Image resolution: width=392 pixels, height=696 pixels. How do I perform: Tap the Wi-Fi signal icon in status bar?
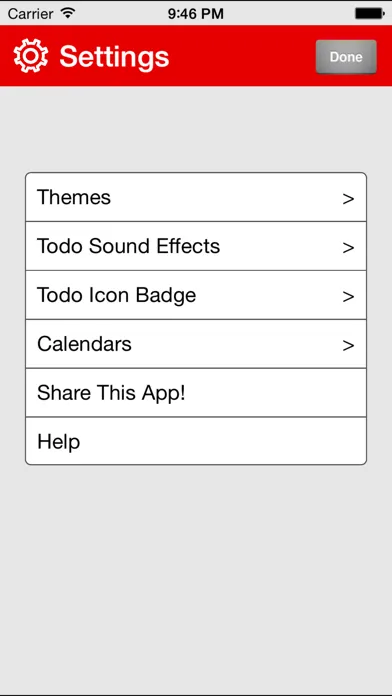pyautogui.click(x=68, y=13)
